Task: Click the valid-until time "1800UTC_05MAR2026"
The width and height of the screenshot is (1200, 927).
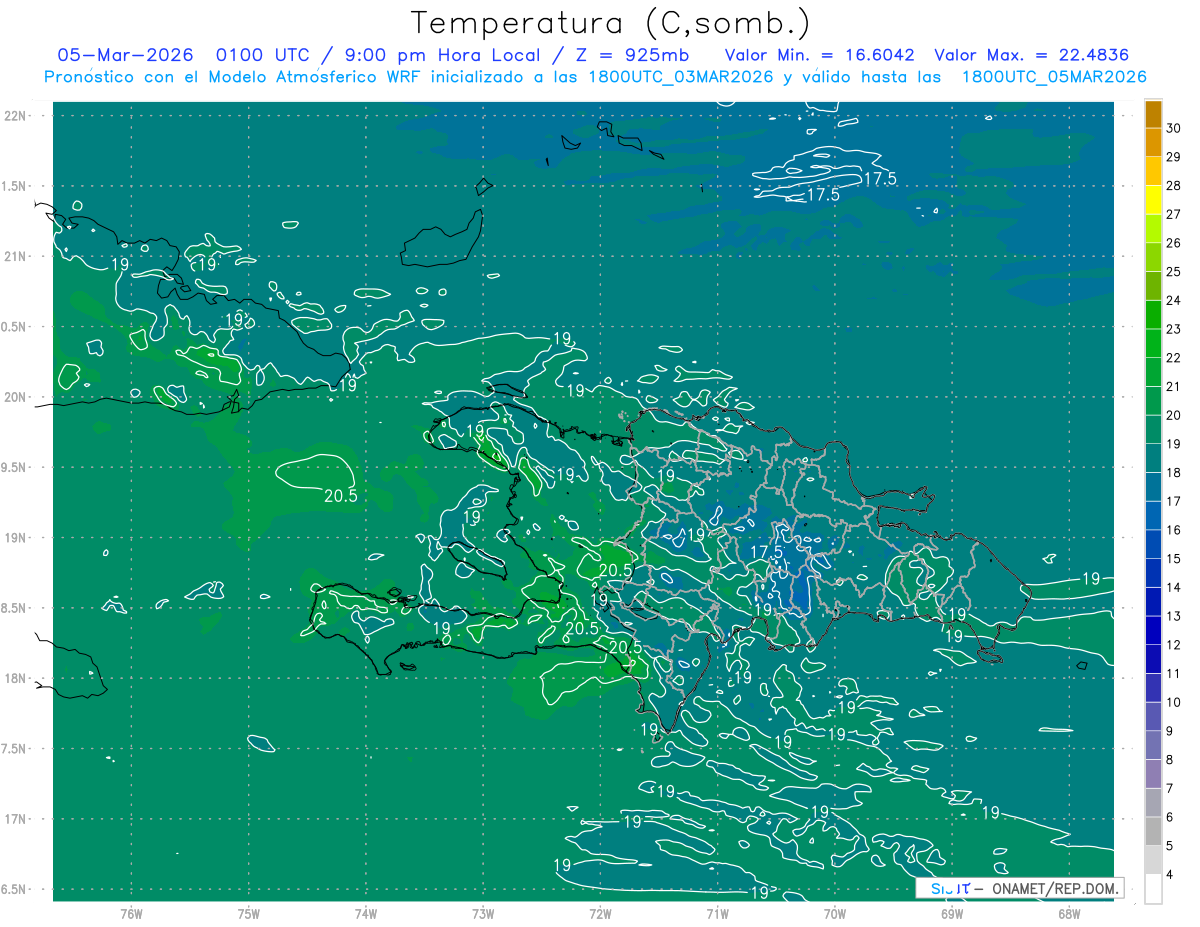Action: (1054, 77)
